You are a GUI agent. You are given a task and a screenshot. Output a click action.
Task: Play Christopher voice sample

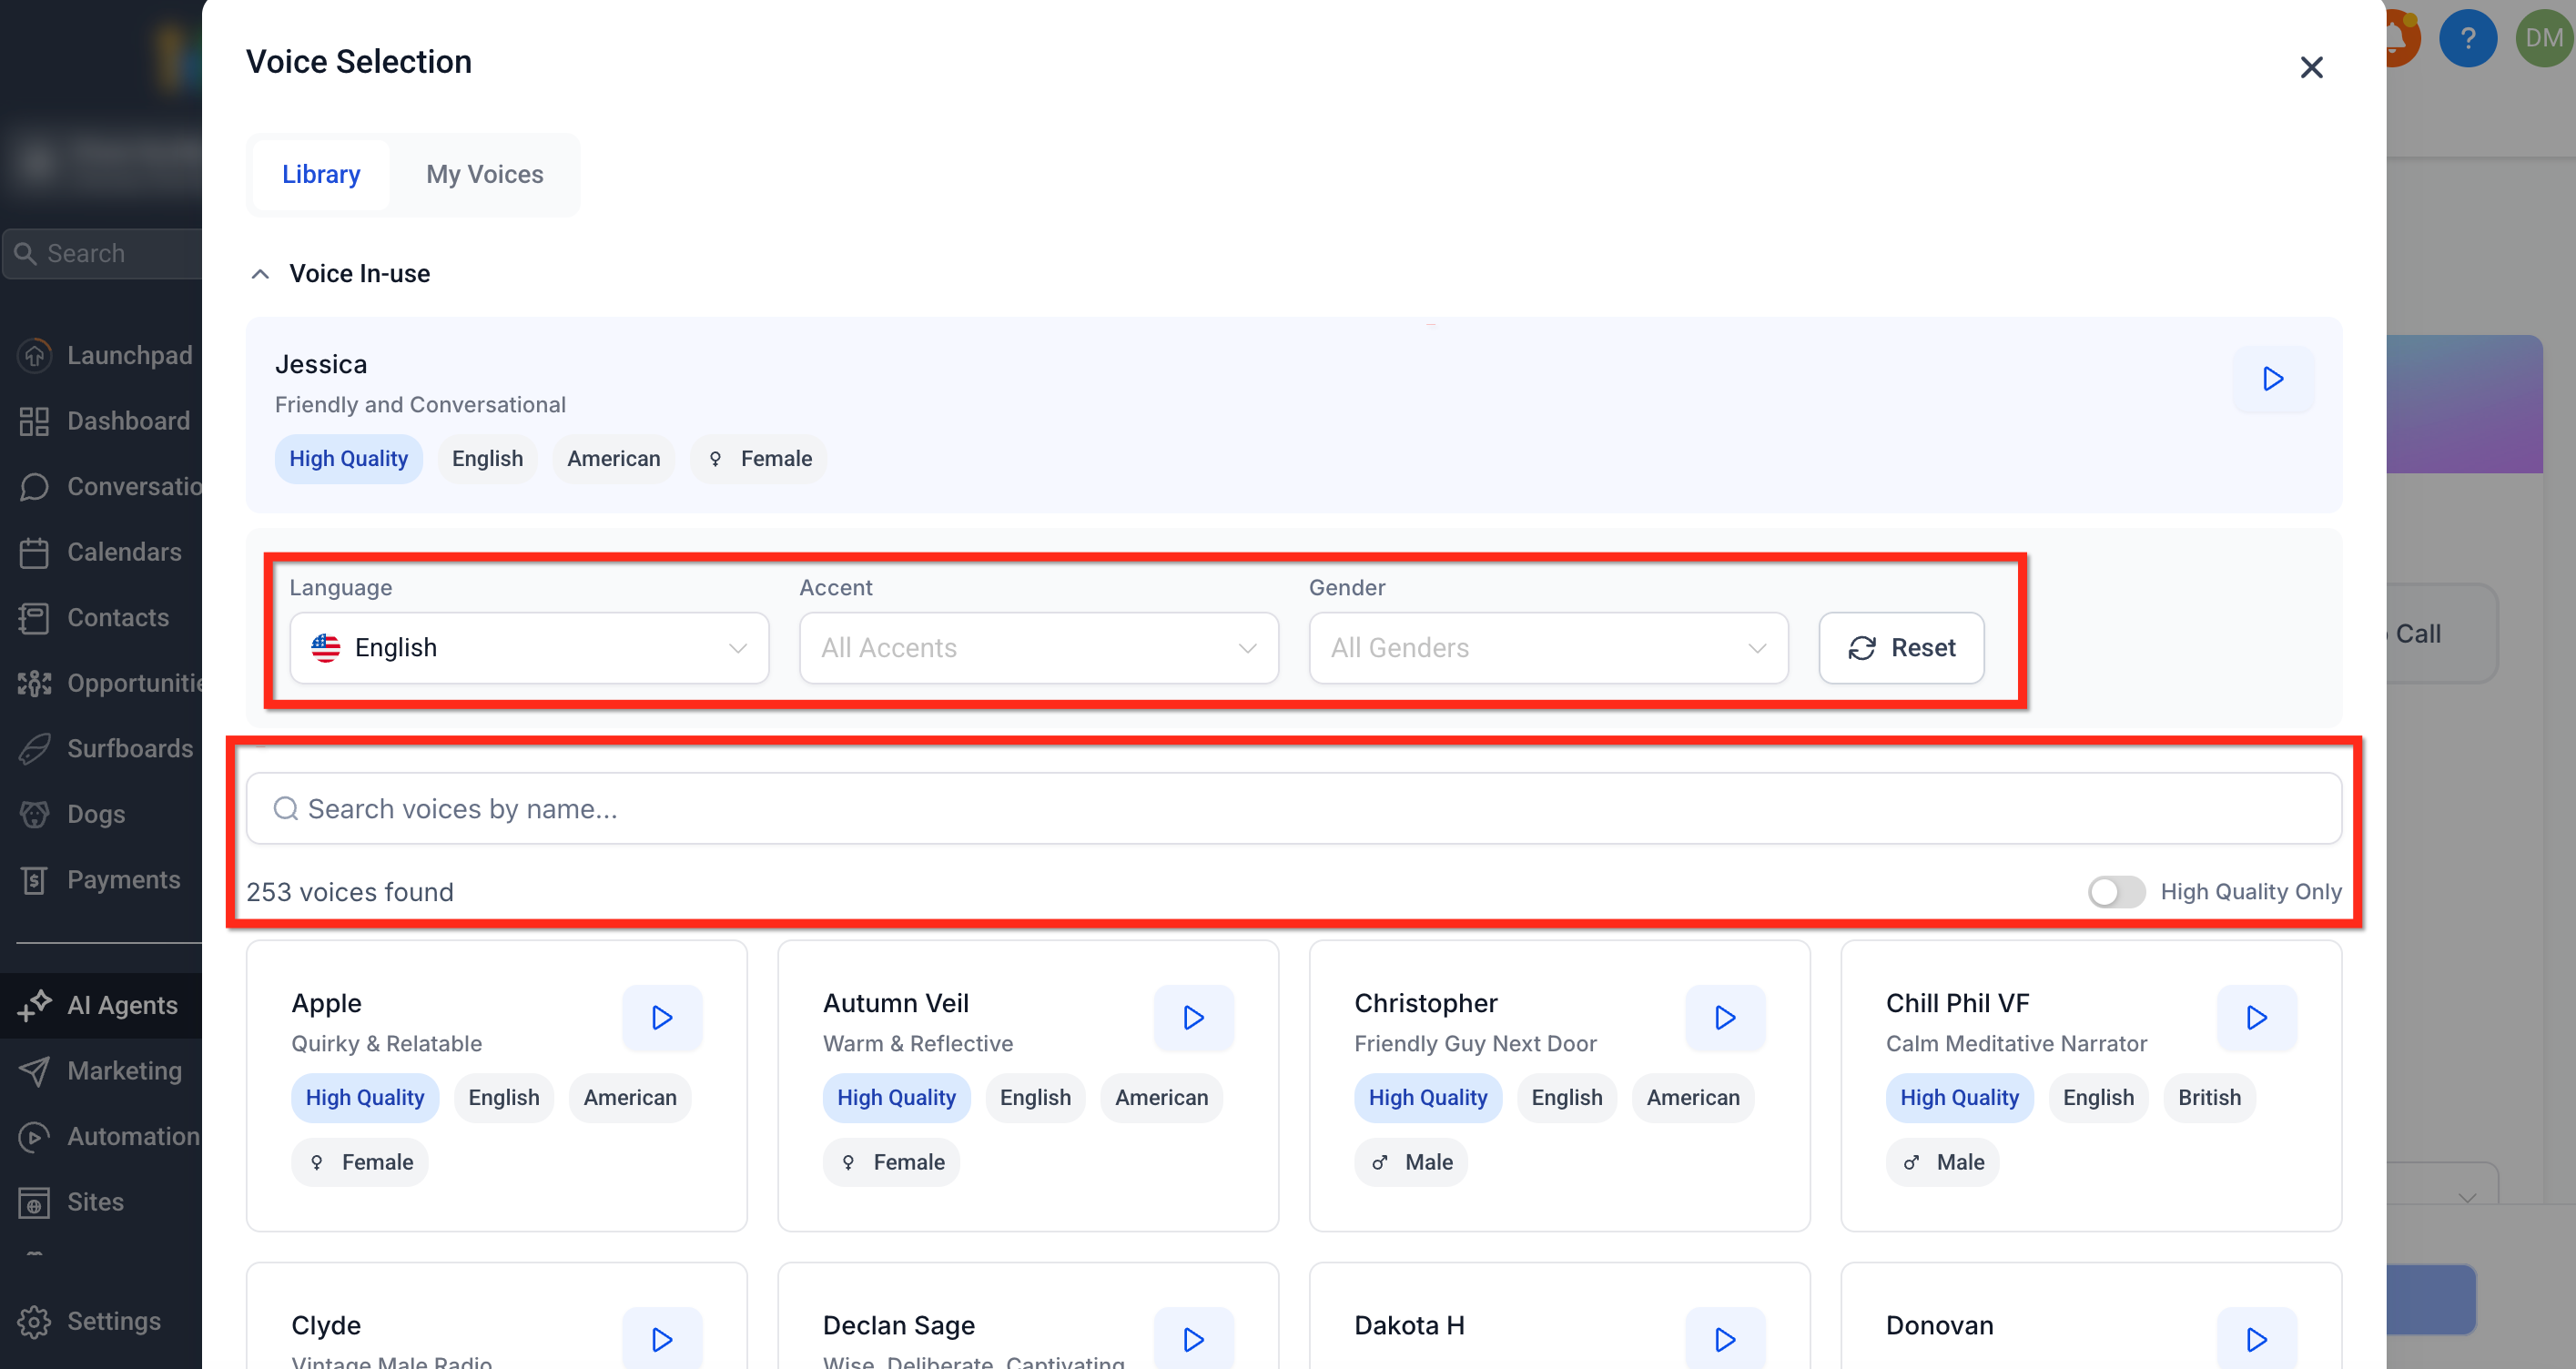[1724, 1017]
